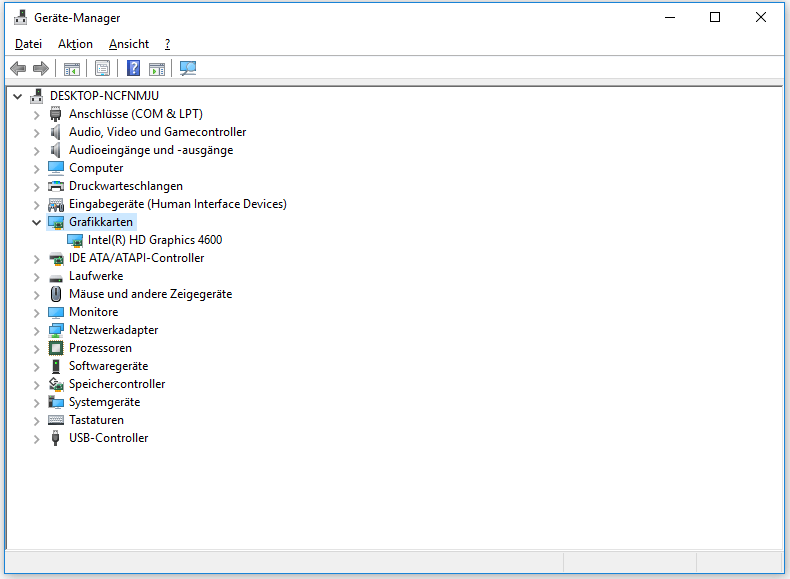Expand the Druckwarteschlangen node
The height and width of the screenshot is (579, 790).
[x=36, y=187]
